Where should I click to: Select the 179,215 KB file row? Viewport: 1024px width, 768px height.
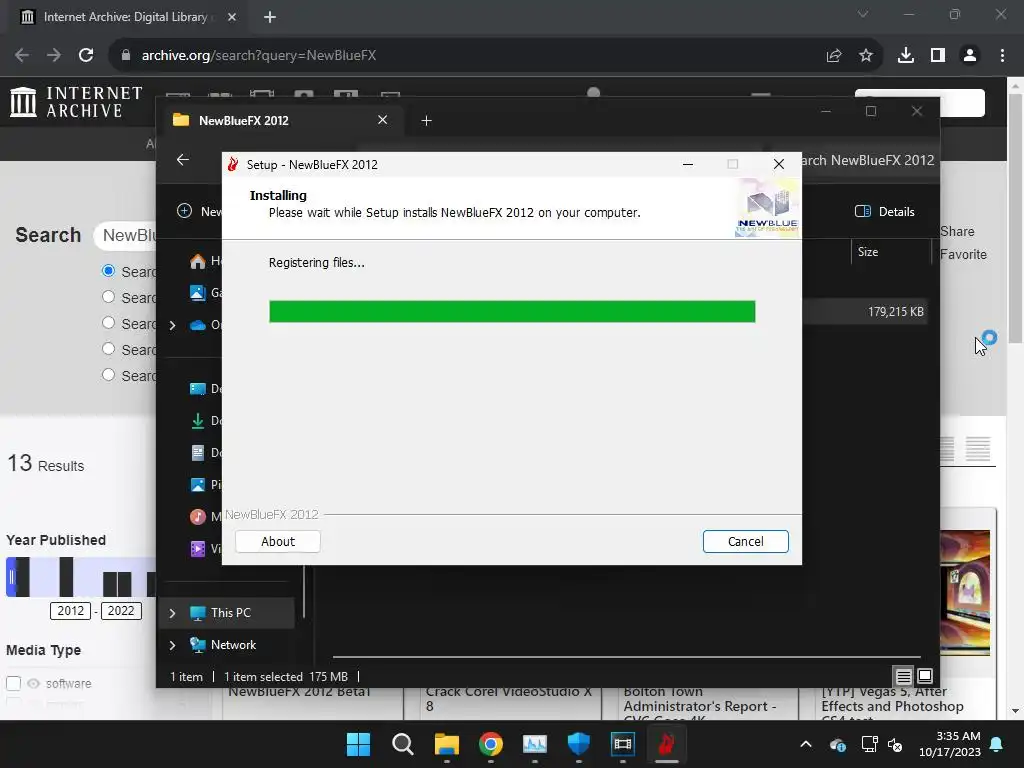tap(864, 312)
